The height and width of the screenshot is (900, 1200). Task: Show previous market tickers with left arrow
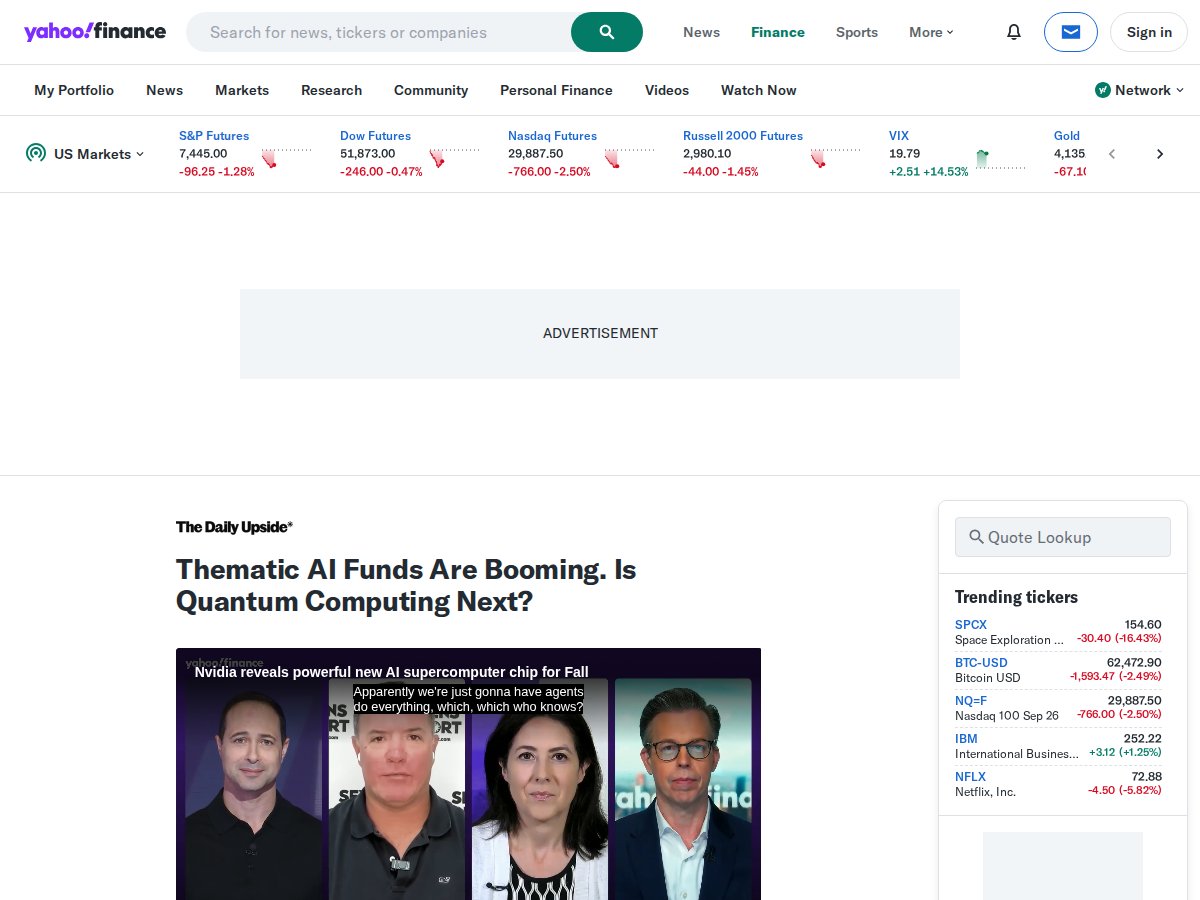coord(1112,154)
